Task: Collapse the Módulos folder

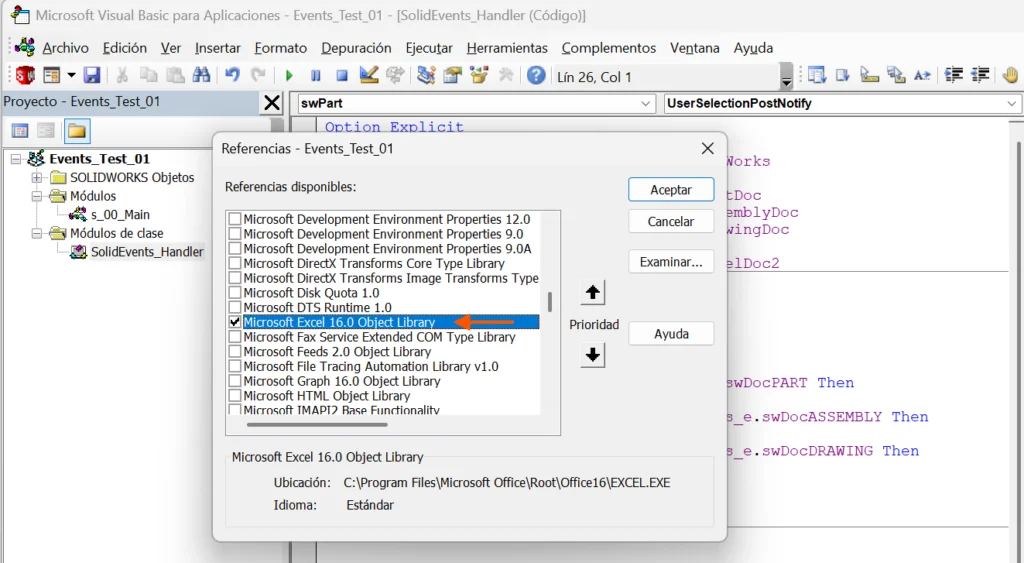Action: click(37, 196)
